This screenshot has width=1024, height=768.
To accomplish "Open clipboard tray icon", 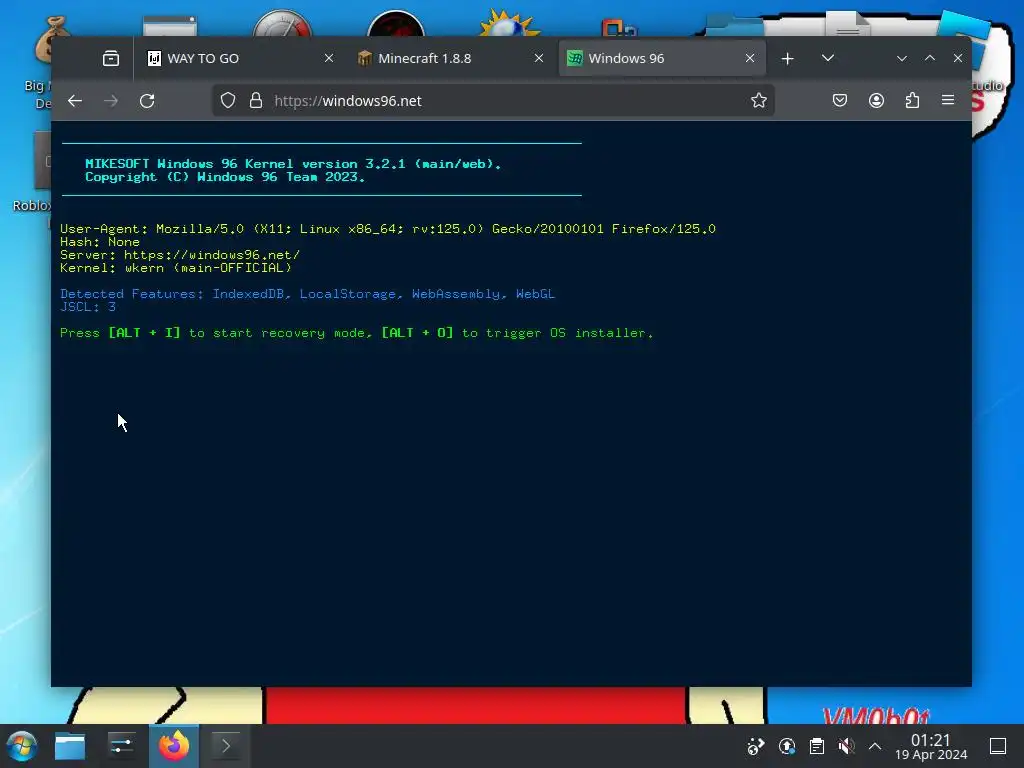I will (817, 746).
